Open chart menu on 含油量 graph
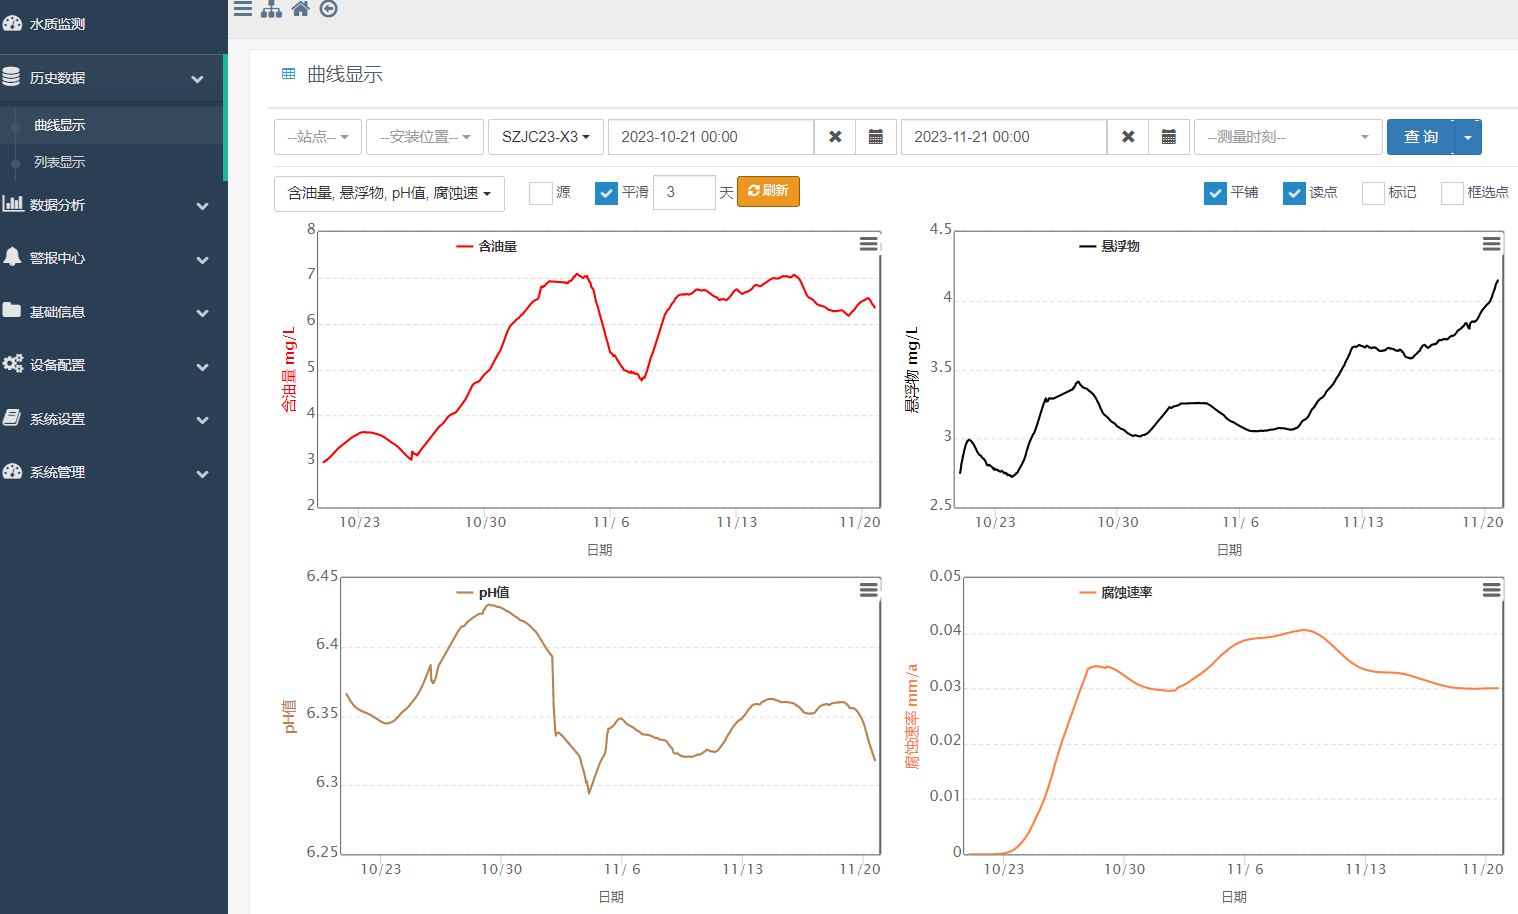1518x914 pixels. pos(868,244)
